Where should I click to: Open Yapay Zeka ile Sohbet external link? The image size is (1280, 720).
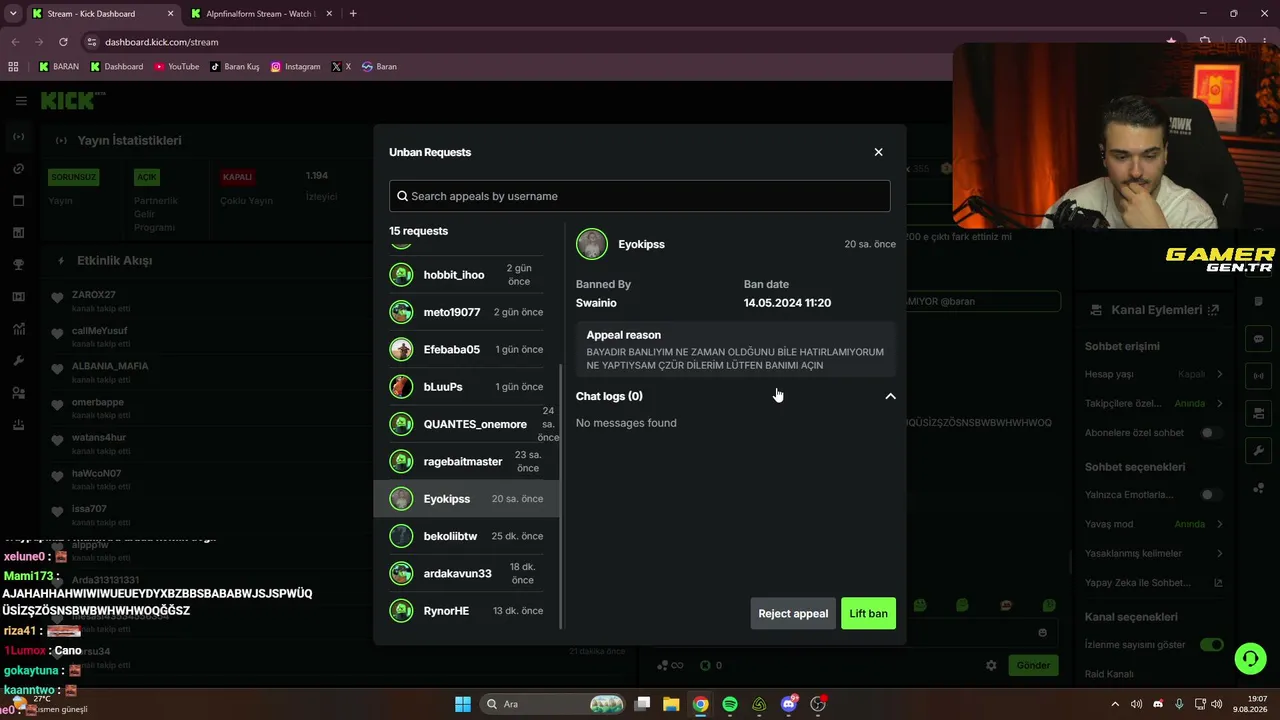click(1218, 583)
